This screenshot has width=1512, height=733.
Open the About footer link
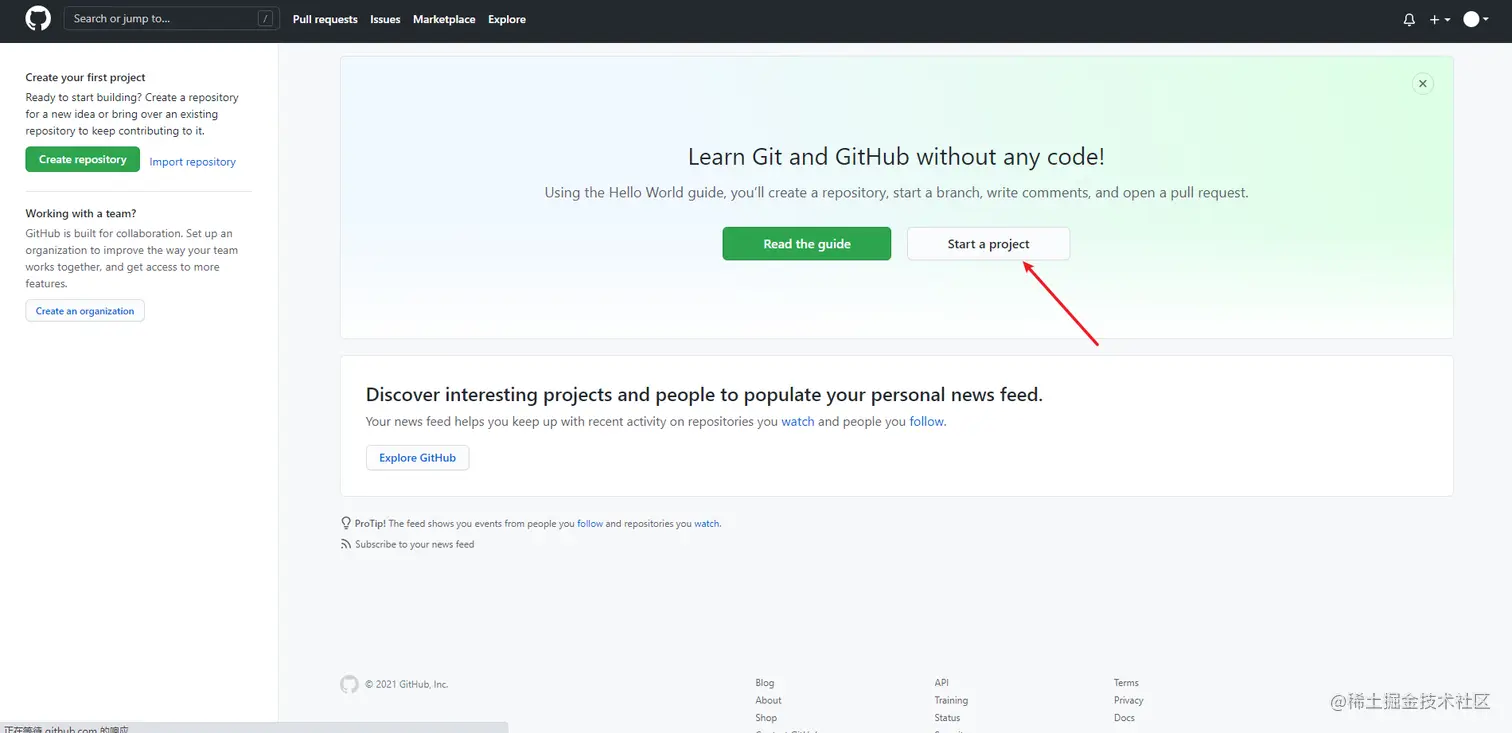coord(769,700)
